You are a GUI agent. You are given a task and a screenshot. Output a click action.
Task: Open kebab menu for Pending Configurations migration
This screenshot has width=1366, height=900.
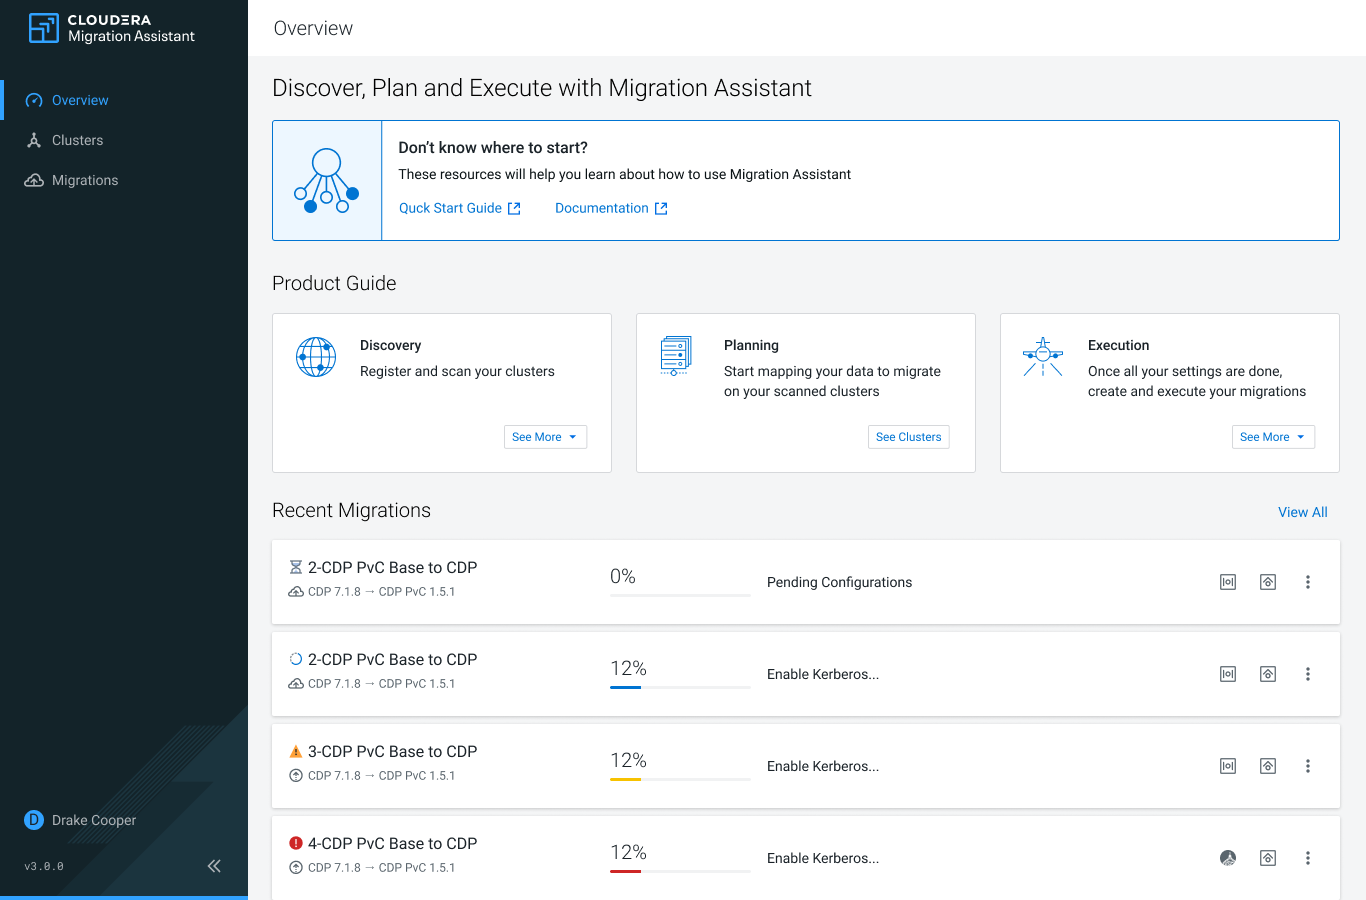tap(1307, 582)
